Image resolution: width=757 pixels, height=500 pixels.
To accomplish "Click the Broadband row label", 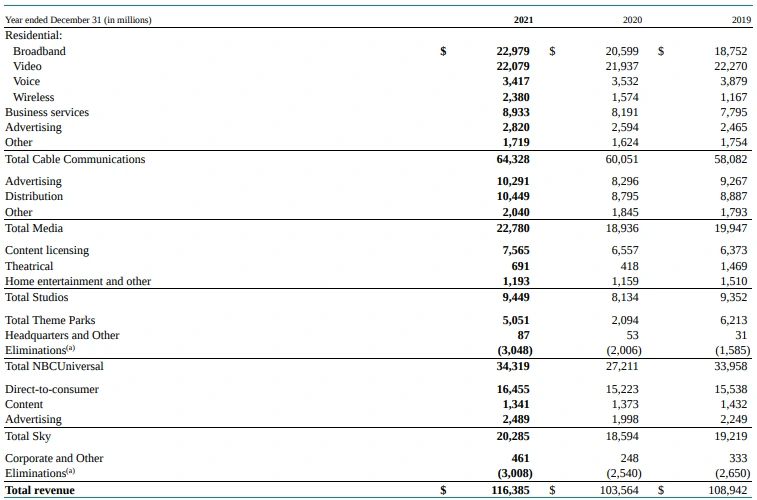I will [x=39, y=51].
